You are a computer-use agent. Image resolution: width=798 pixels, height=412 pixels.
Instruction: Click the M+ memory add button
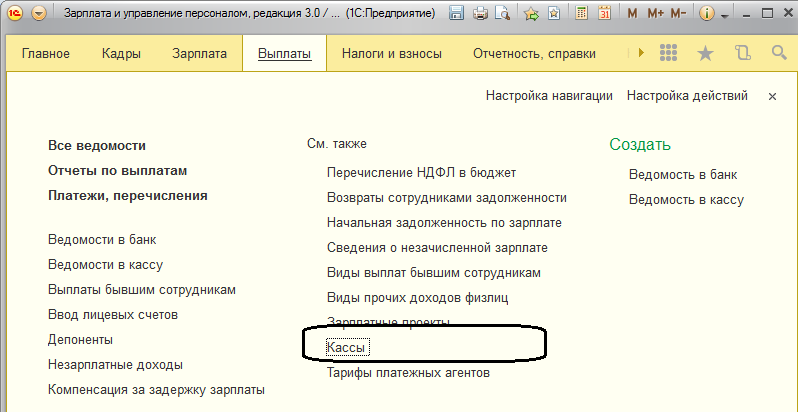click(656, 14)
